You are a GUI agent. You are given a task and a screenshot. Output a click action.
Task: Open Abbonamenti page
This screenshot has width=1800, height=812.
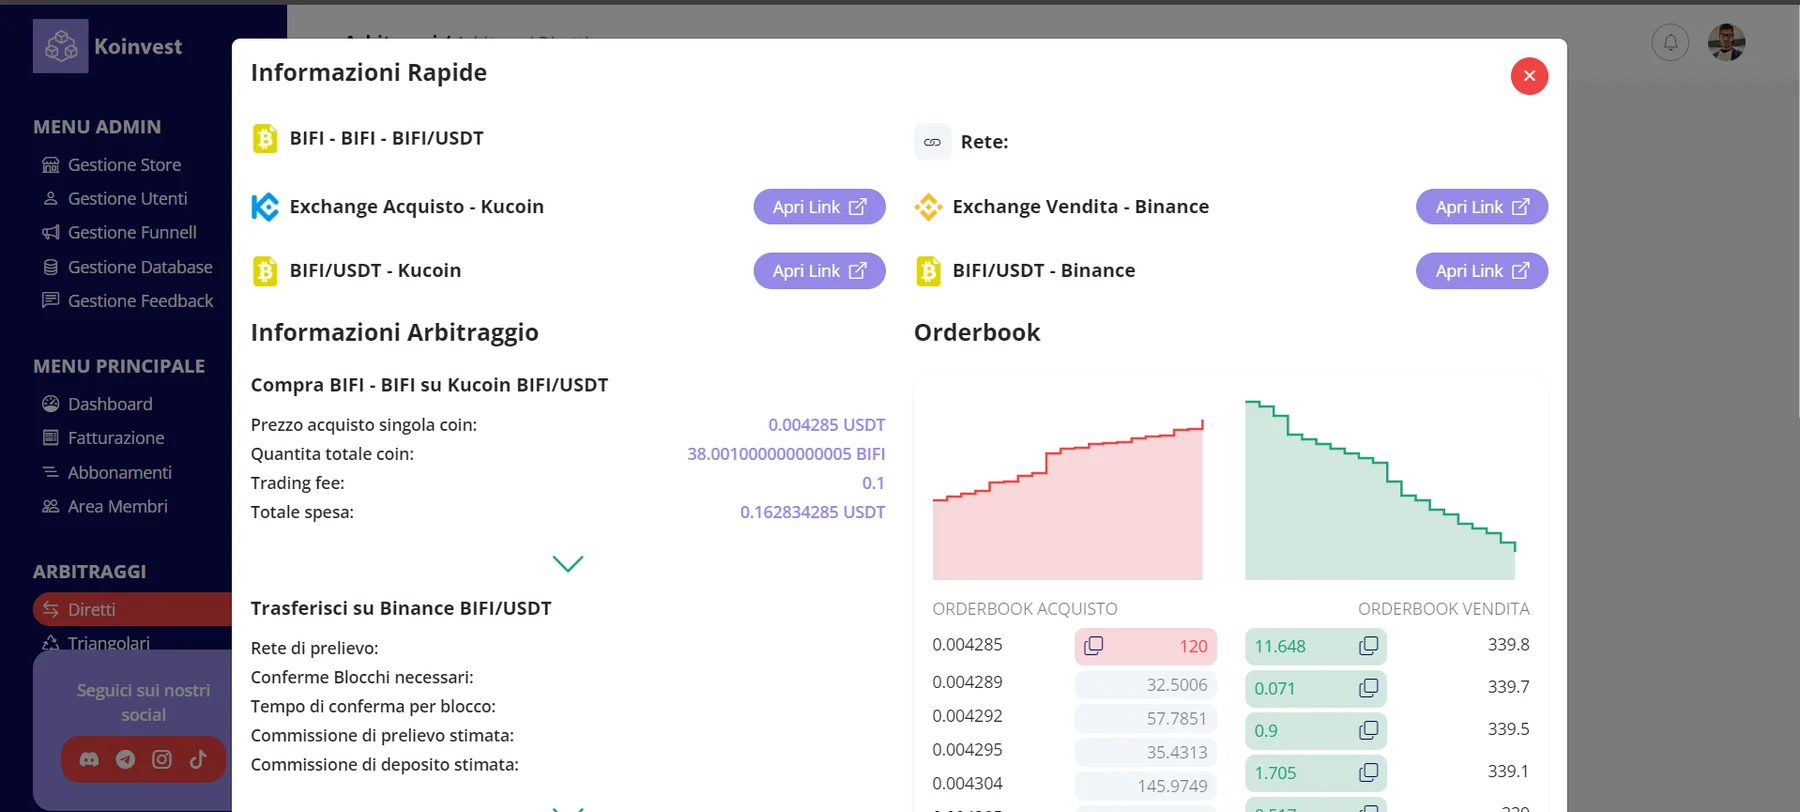[107, 472]
